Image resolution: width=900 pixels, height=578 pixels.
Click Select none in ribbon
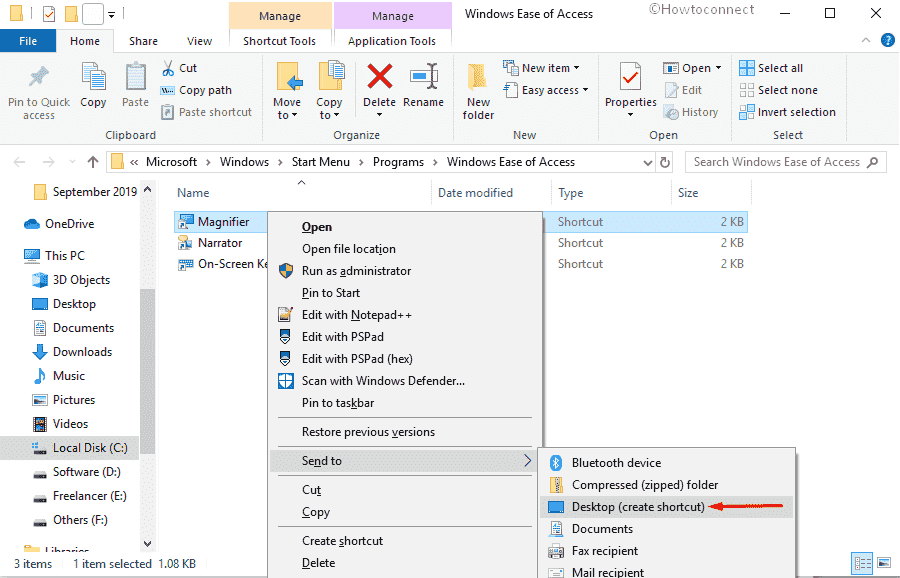pos(778,90)
